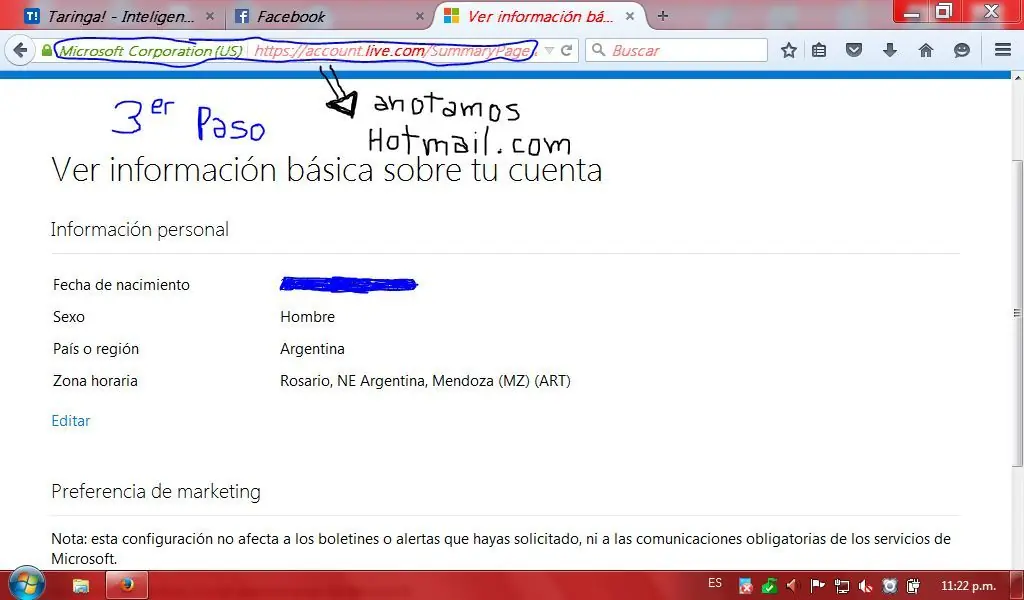Select the 'Ver información bá...' tab
The width and height of the screenshot is (1024, 600).
[539, 16]
